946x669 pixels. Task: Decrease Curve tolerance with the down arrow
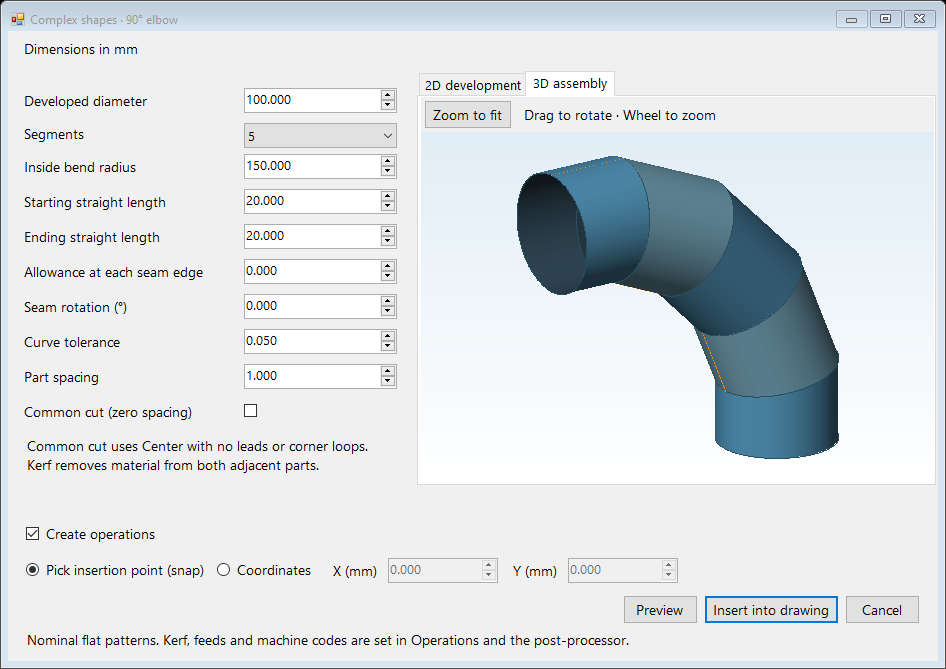coord(388,346)
